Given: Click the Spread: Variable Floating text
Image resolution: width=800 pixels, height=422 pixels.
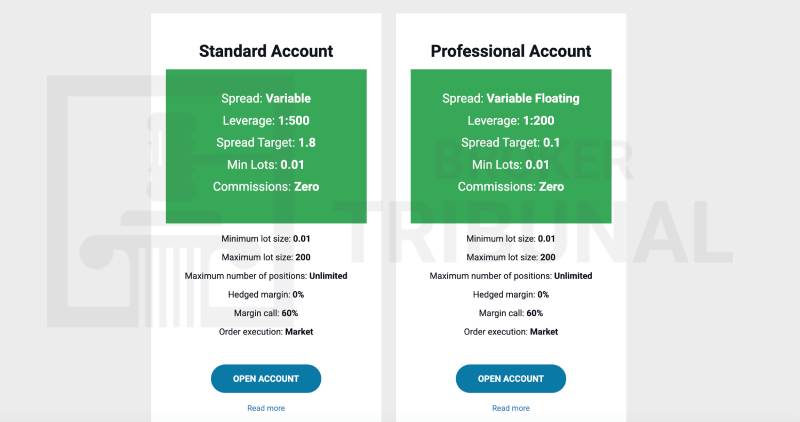Looking at the screenshot, I should pos(511,99).
